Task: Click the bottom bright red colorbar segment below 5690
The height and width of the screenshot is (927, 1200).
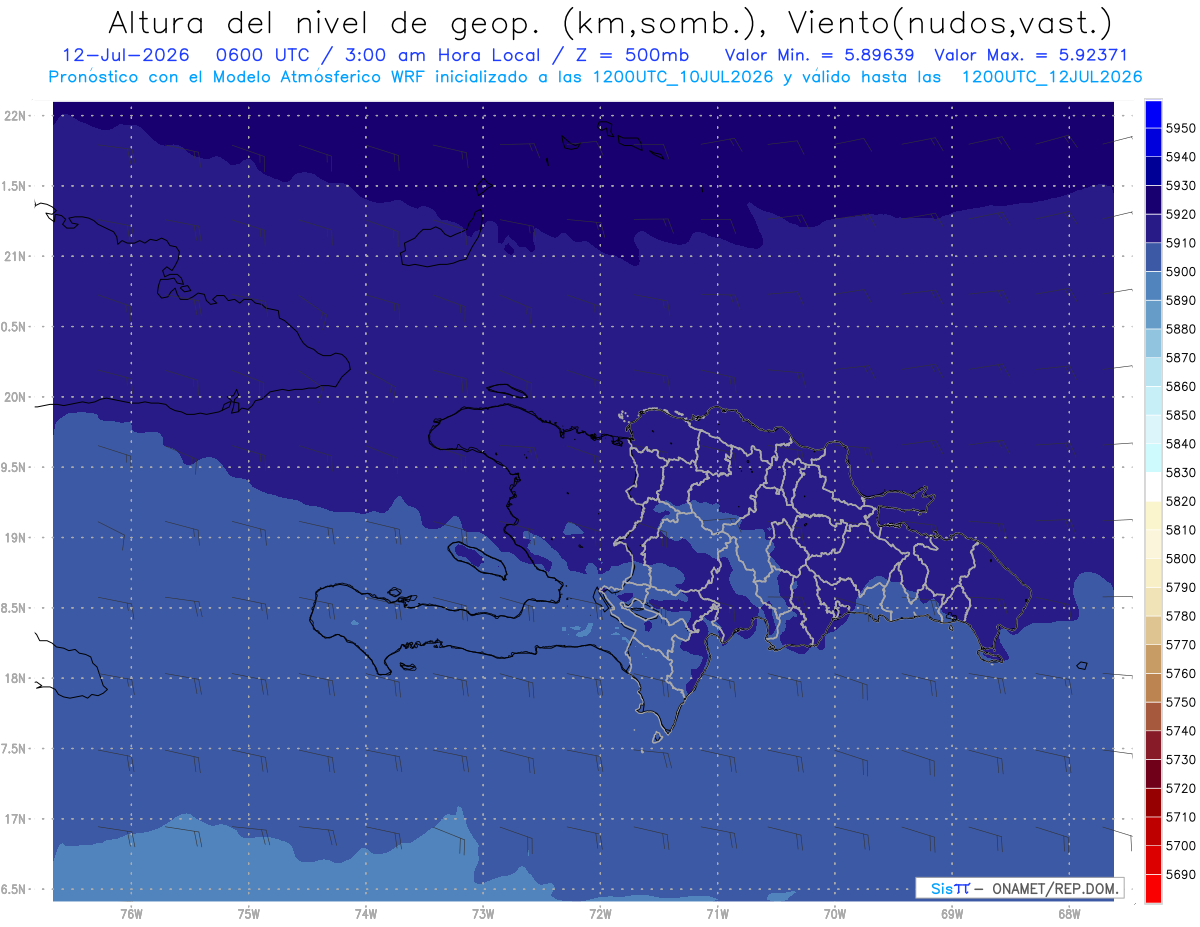Action: coord(1152,888)
